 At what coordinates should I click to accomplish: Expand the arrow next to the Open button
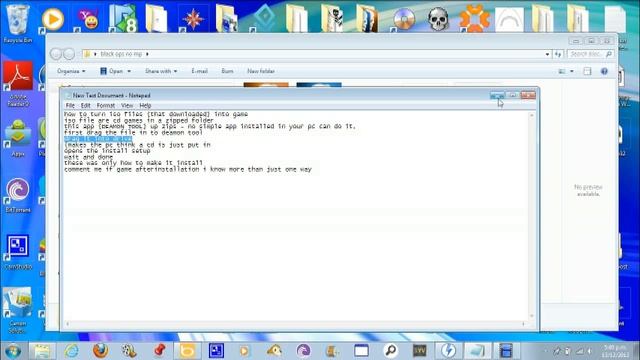129,71
